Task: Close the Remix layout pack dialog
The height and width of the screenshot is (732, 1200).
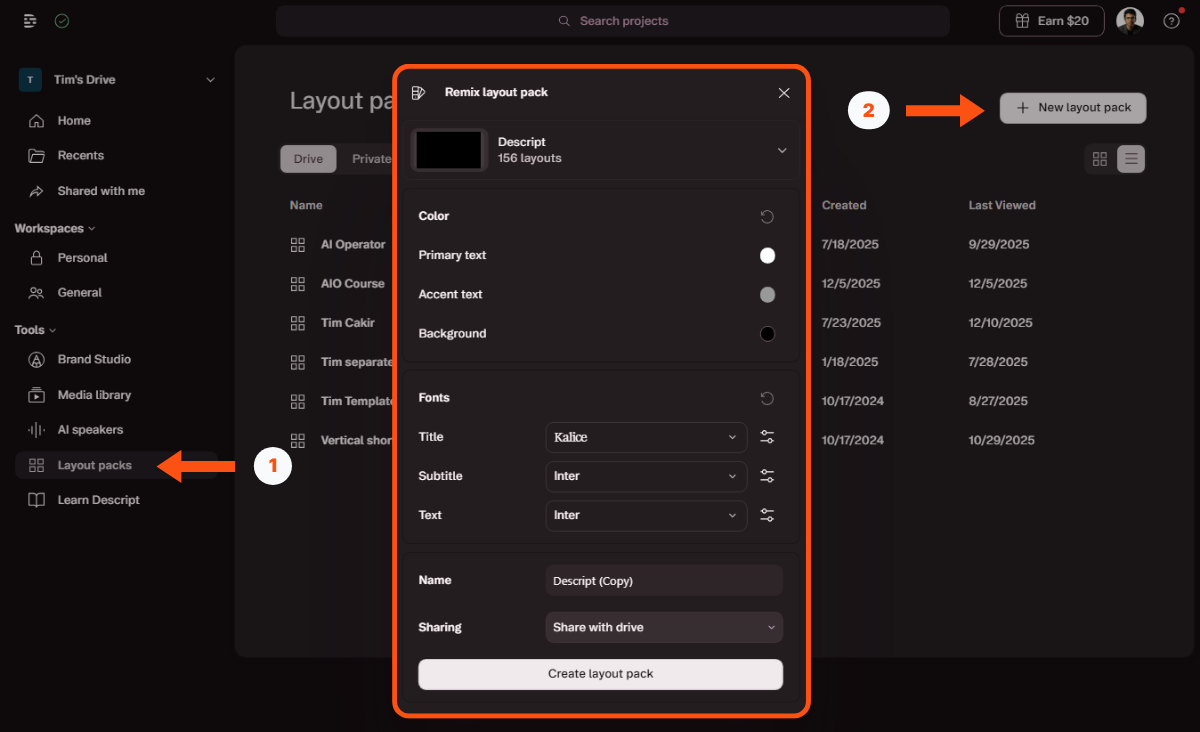Action: tap(784, 93)
